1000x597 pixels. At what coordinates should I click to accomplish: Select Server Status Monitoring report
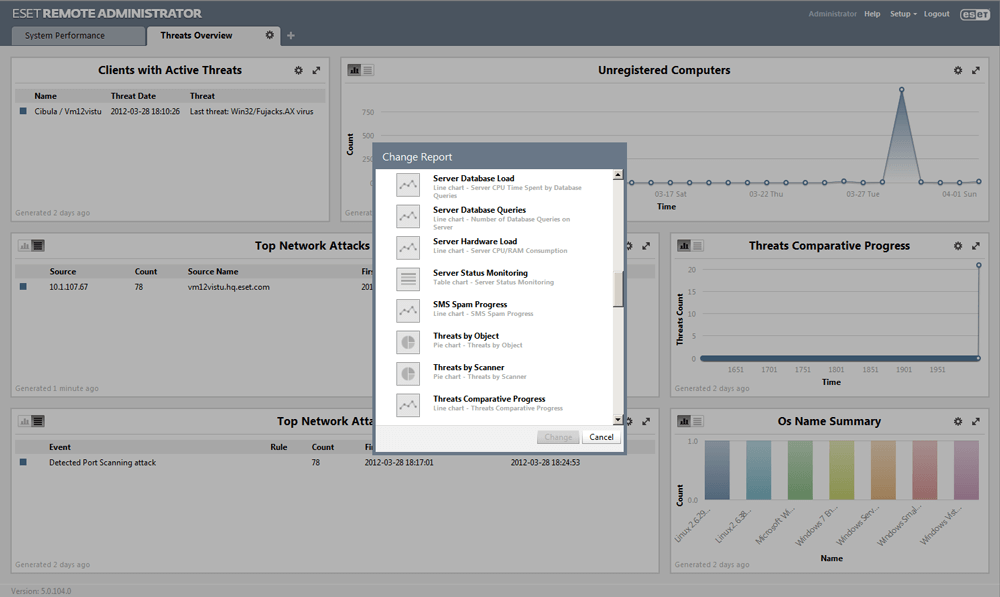point(494,278)
